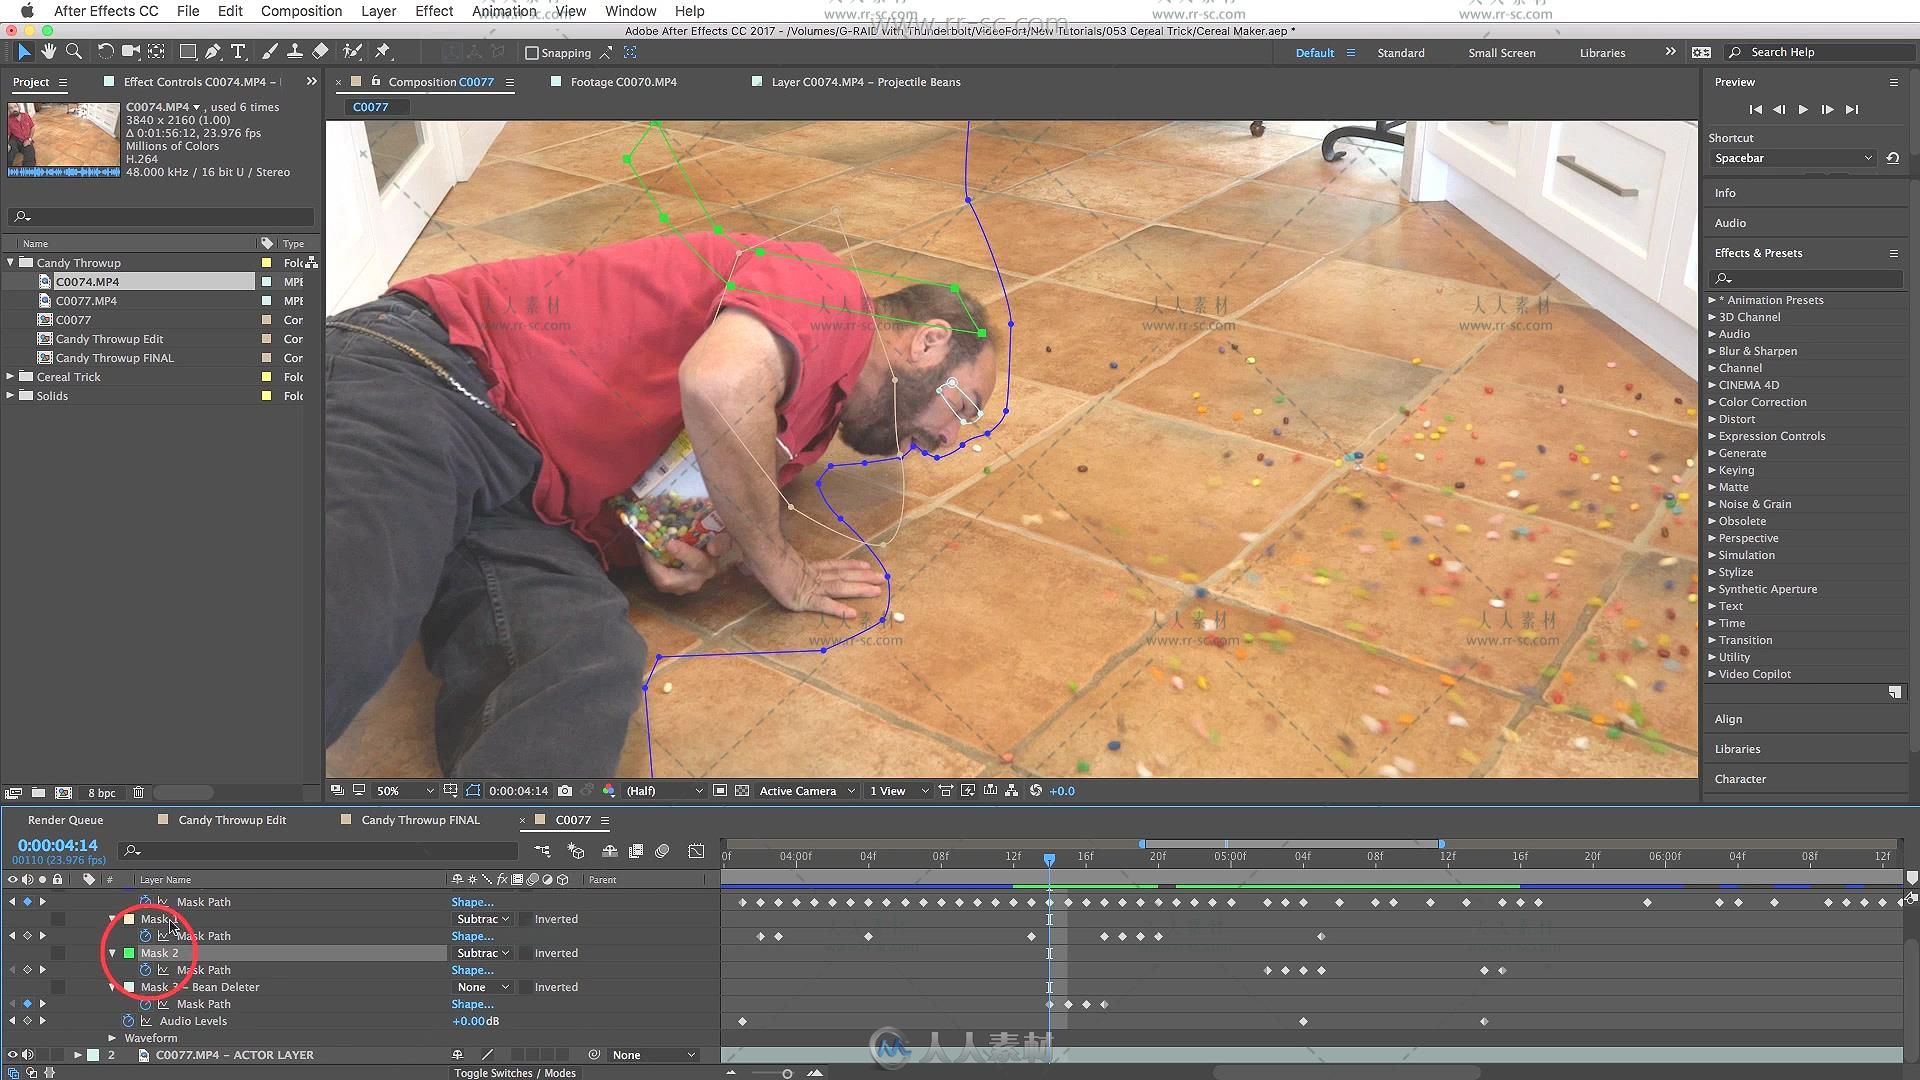Select the Rotation tool
The height and width of the screenshot is (1080, 1920).
point(105,52)
